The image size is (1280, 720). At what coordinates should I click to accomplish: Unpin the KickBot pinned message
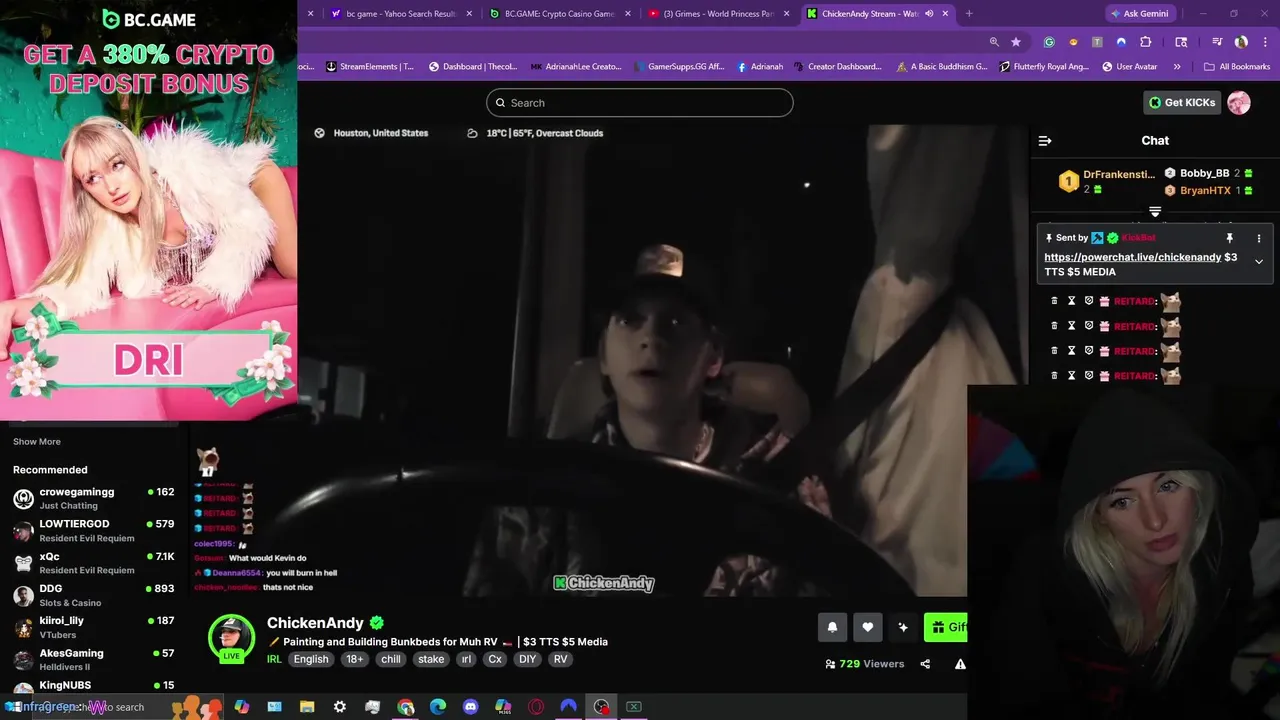1230,238
